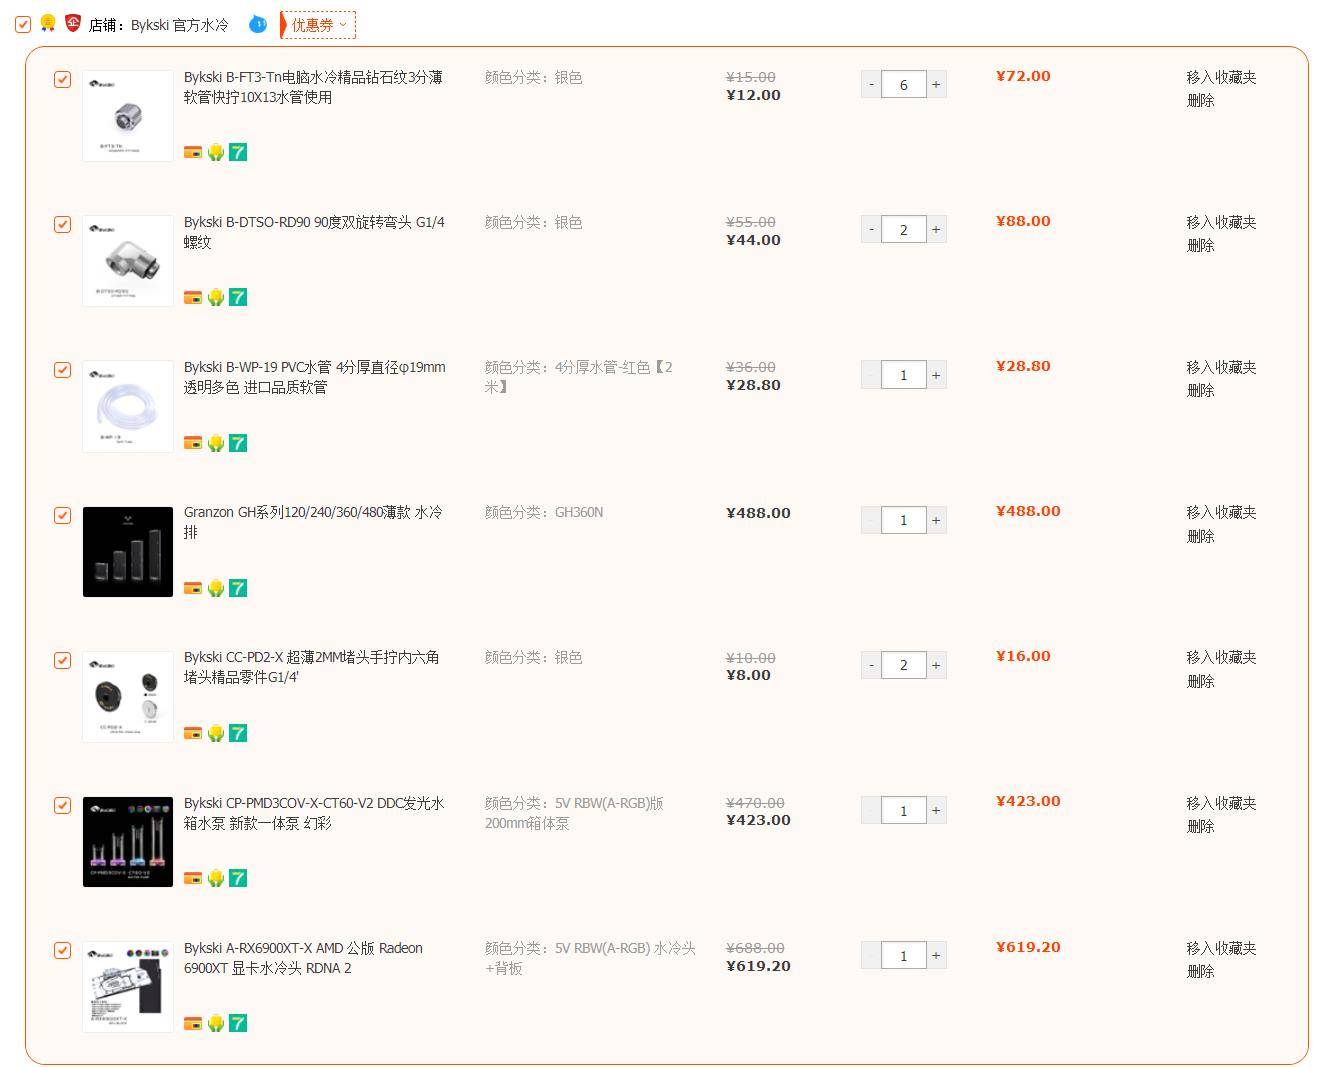Screen dimensions: 1330x1067
Task: Open B-FT3-Tn fitting product thumbnail
Action: [128, 116]
